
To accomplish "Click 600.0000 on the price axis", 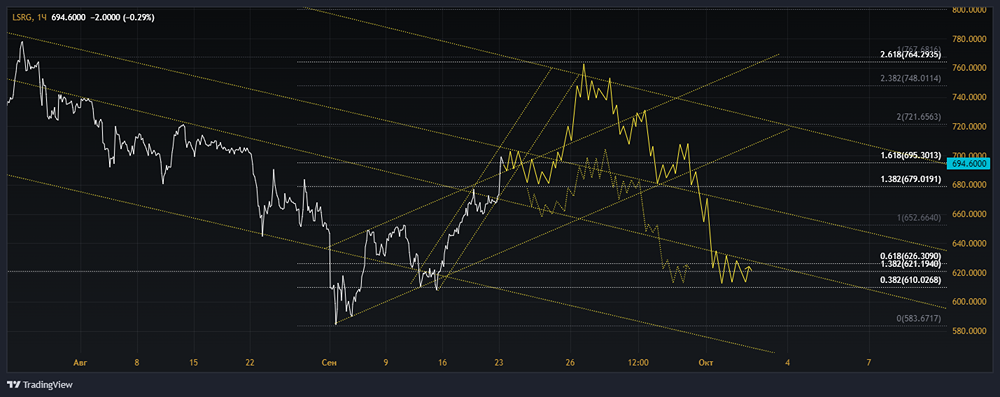I will (969, 302).
